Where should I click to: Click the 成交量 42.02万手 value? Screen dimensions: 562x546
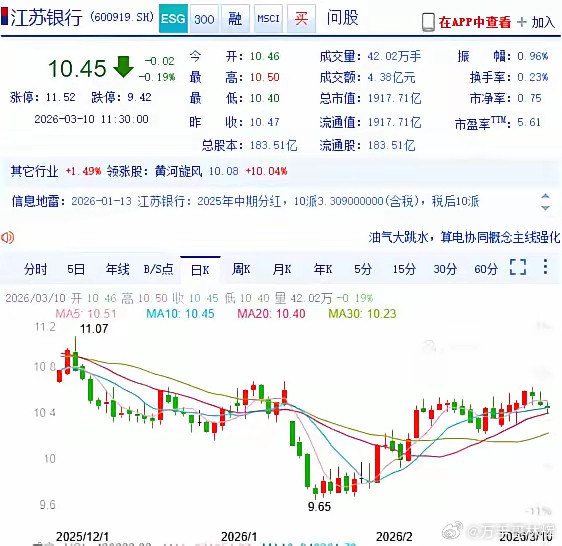[394, 56]
